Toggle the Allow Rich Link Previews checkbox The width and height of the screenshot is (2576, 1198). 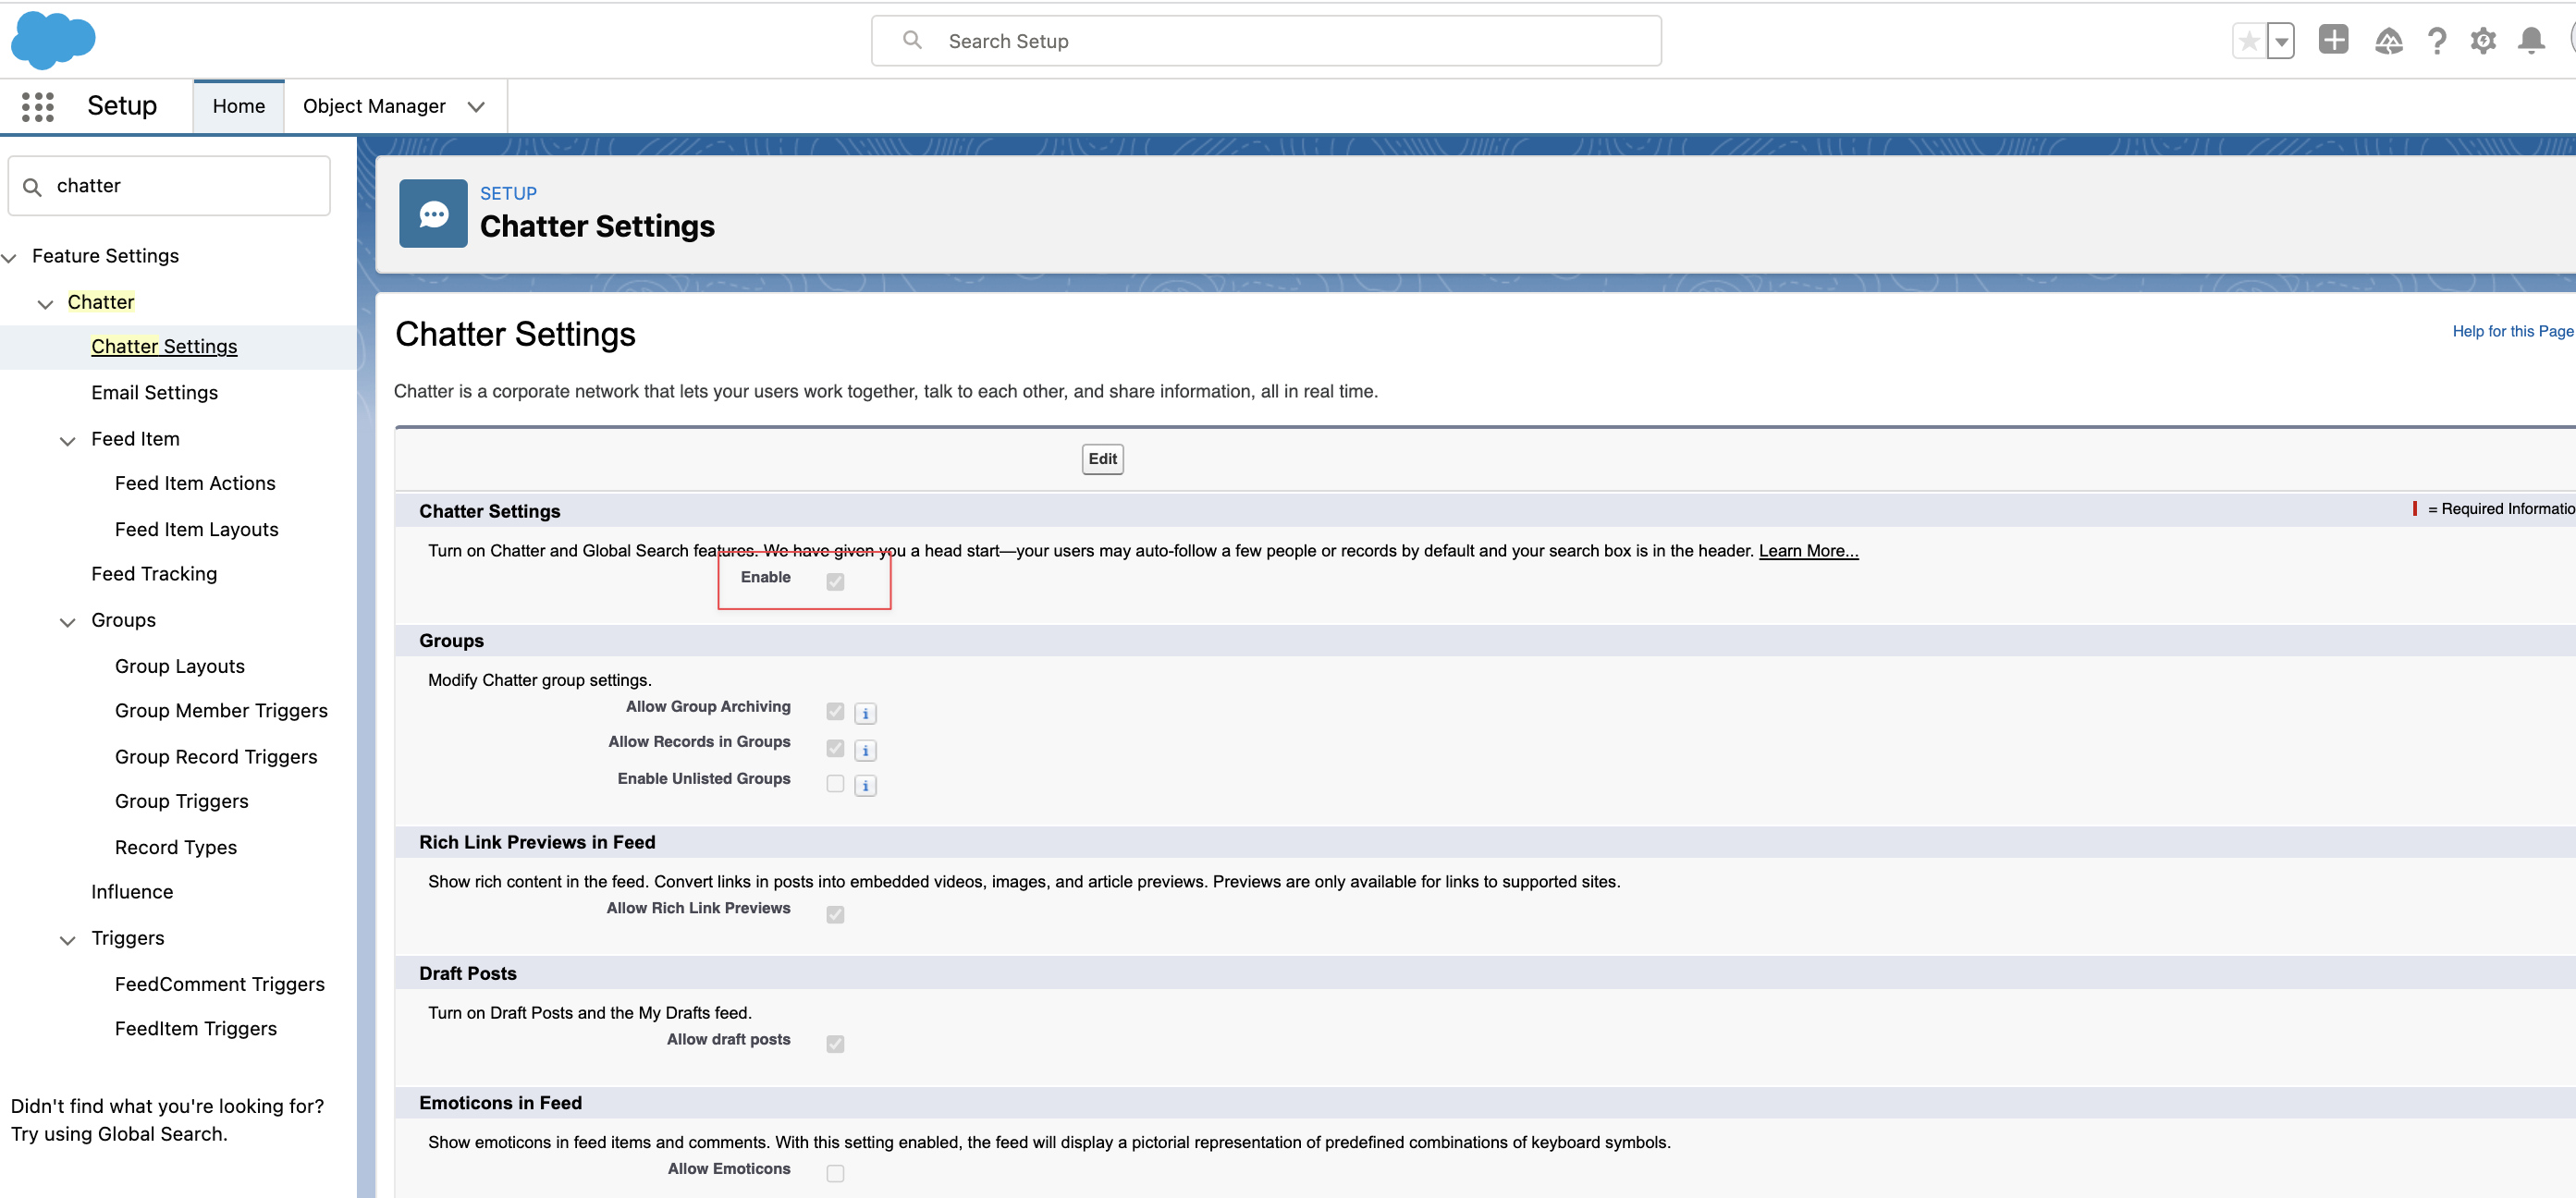tap(835, 914)
